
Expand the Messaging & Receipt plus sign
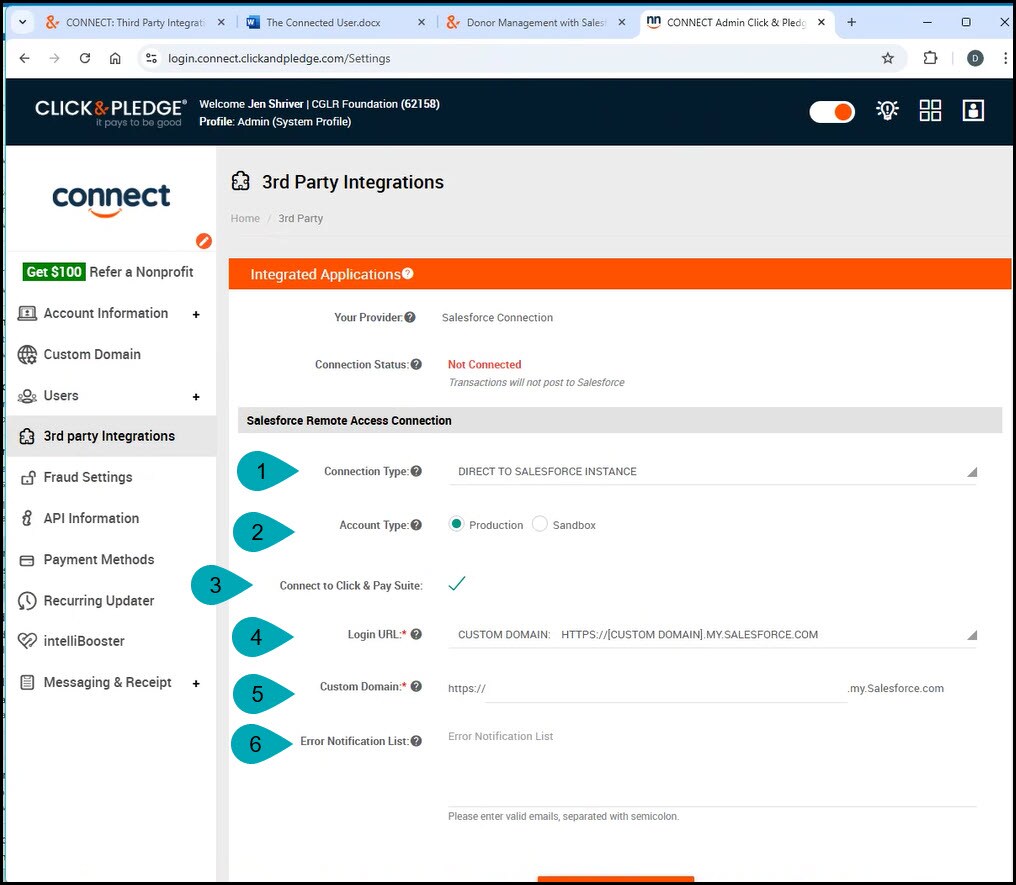coord(196,684)
